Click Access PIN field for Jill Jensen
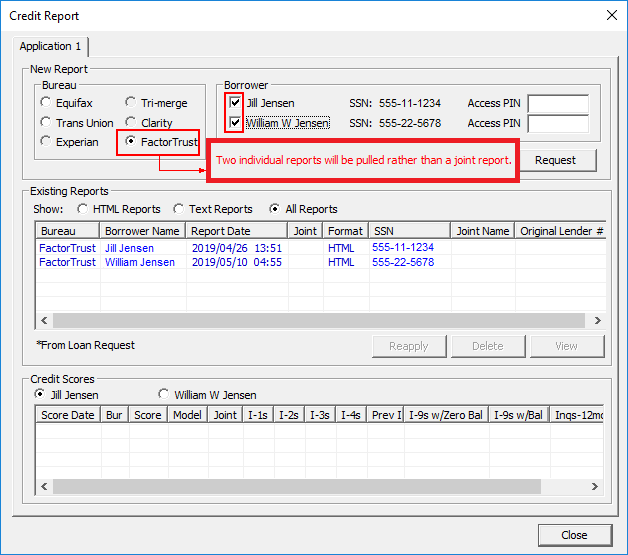The width and height of the screenshot is (628, 555). 557,104
